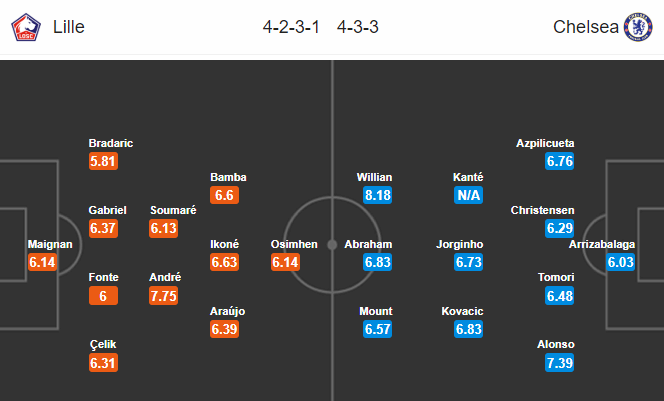
Task: Open the Chelsea team name link
Action: click(586, 27)
